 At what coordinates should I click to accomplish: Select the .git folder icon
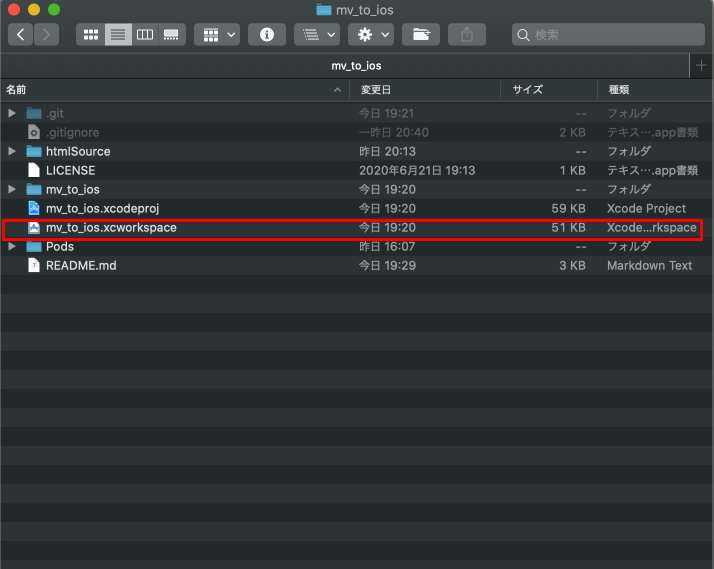[34, 113]
